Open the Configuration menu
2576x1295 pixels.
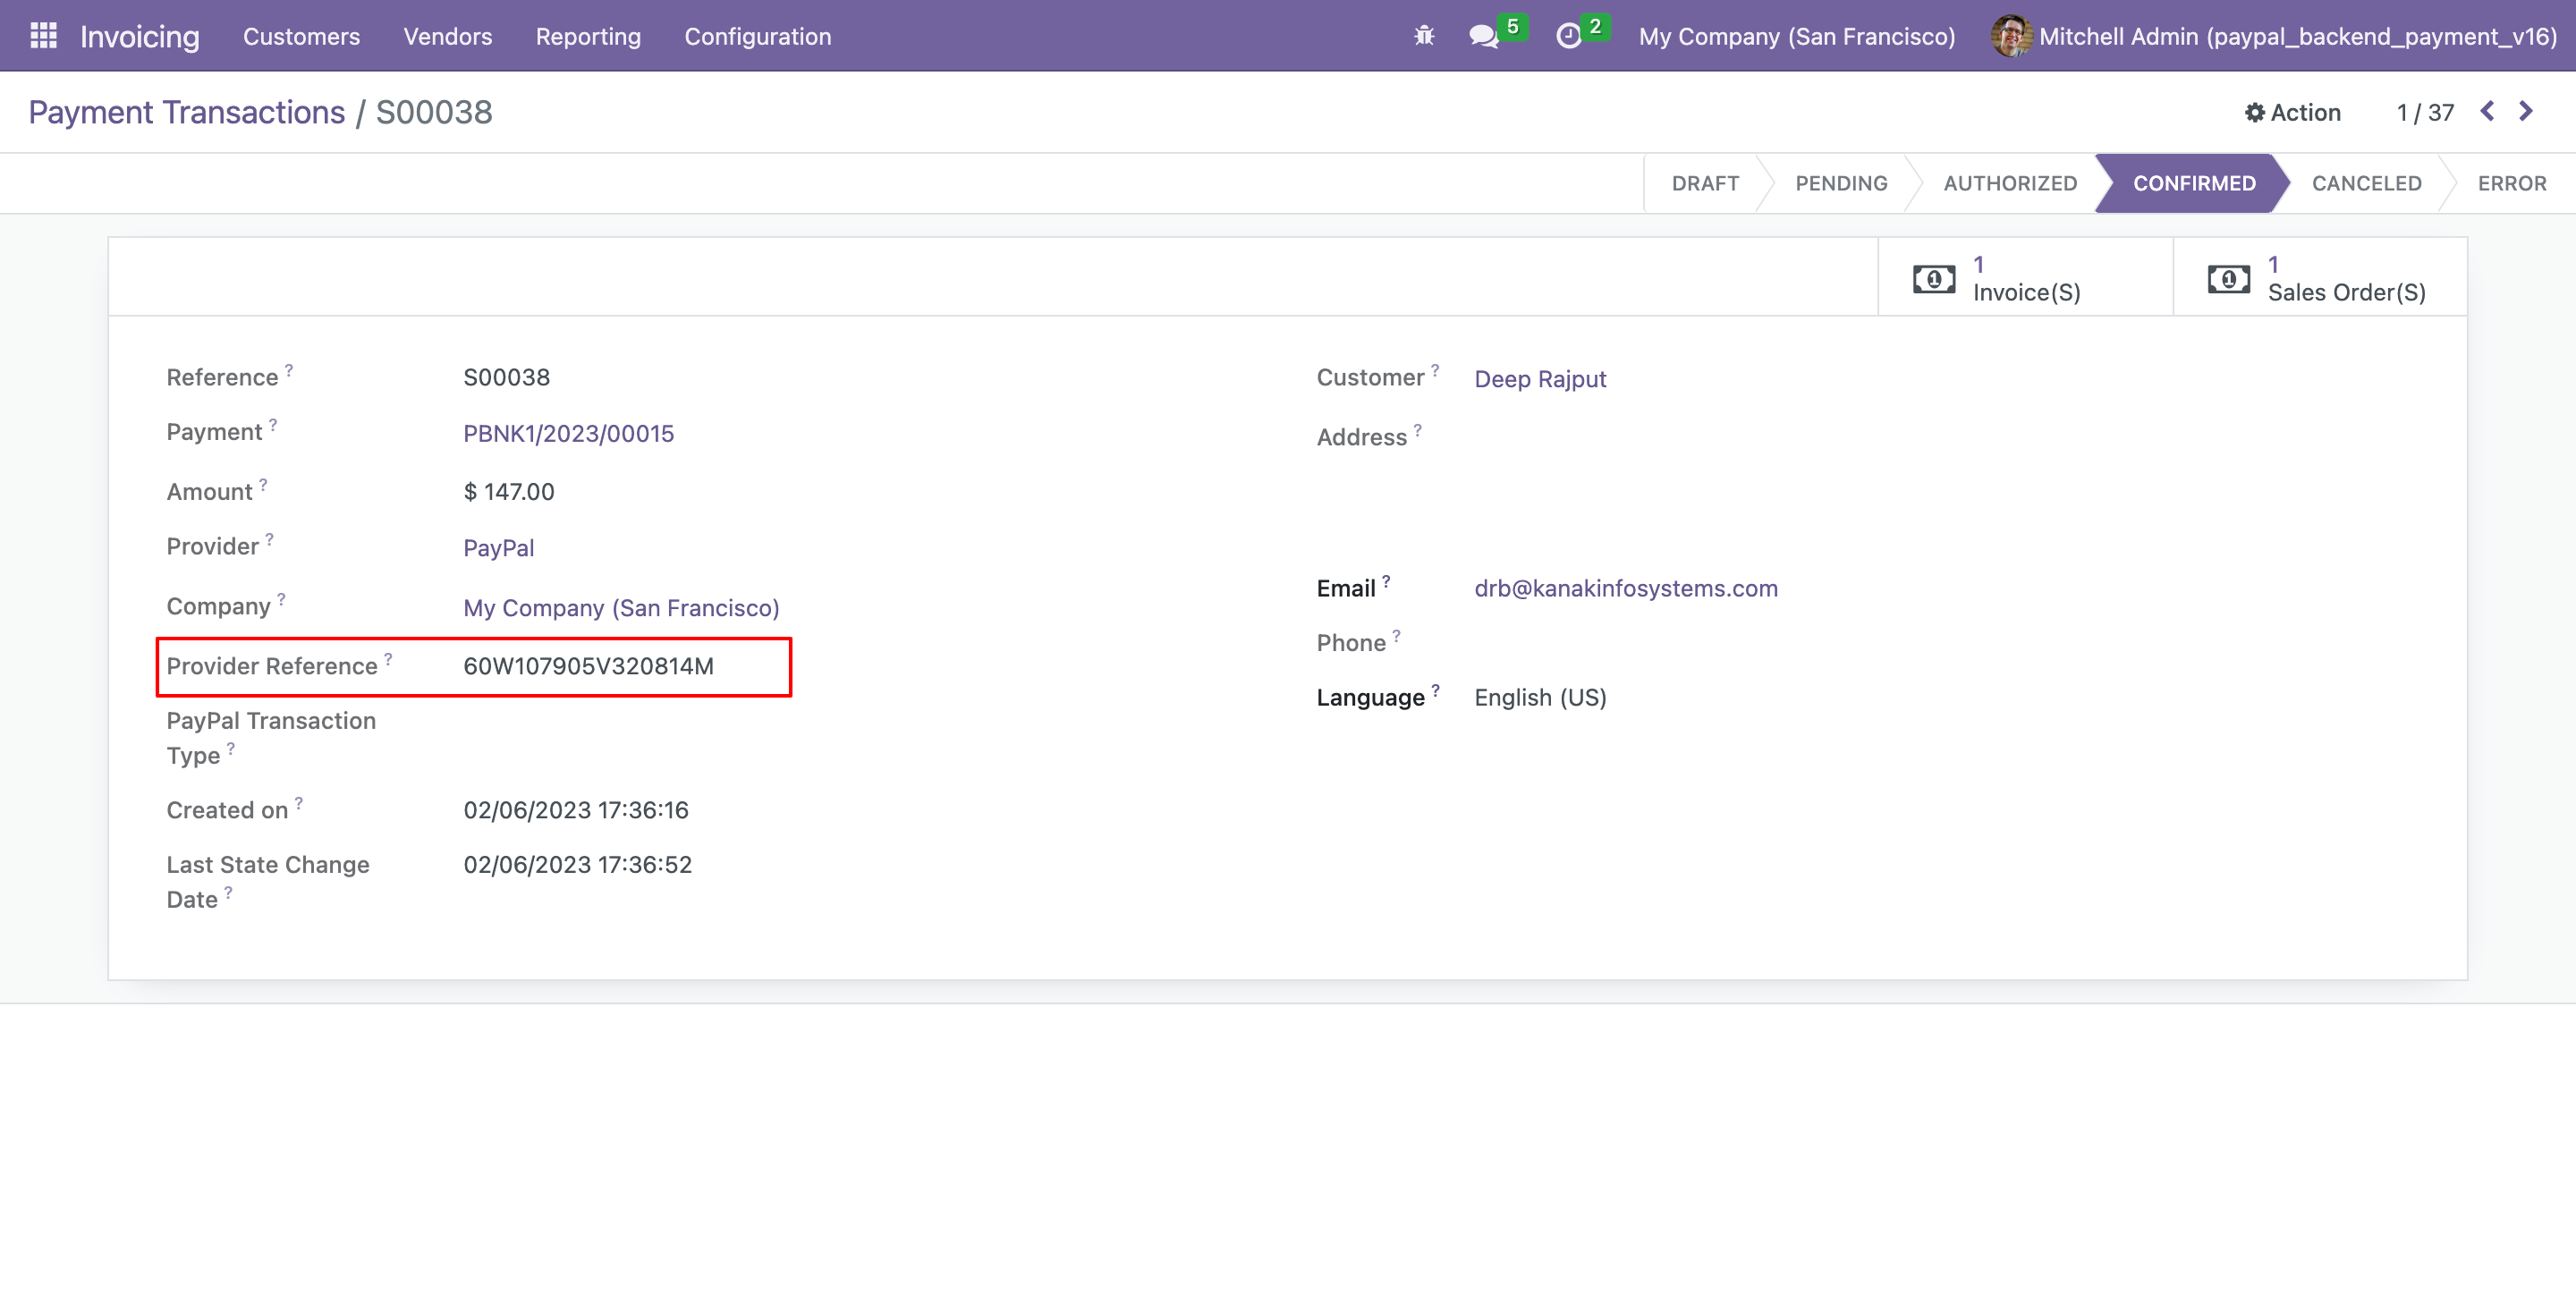[757, 36]
